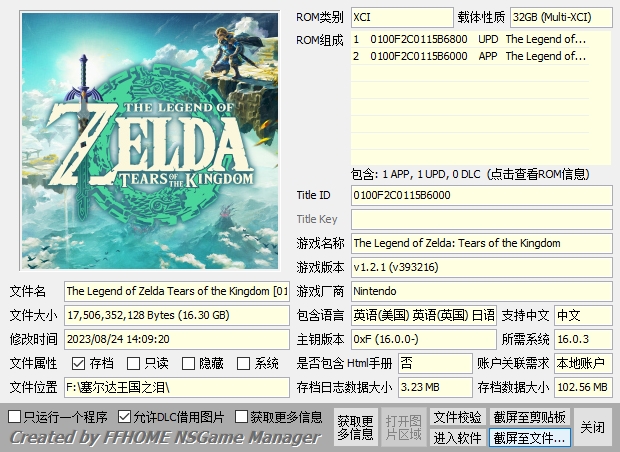Check the 获取更多信息 checkbox
The image size is (620, 452).
(x=242, y=416)
